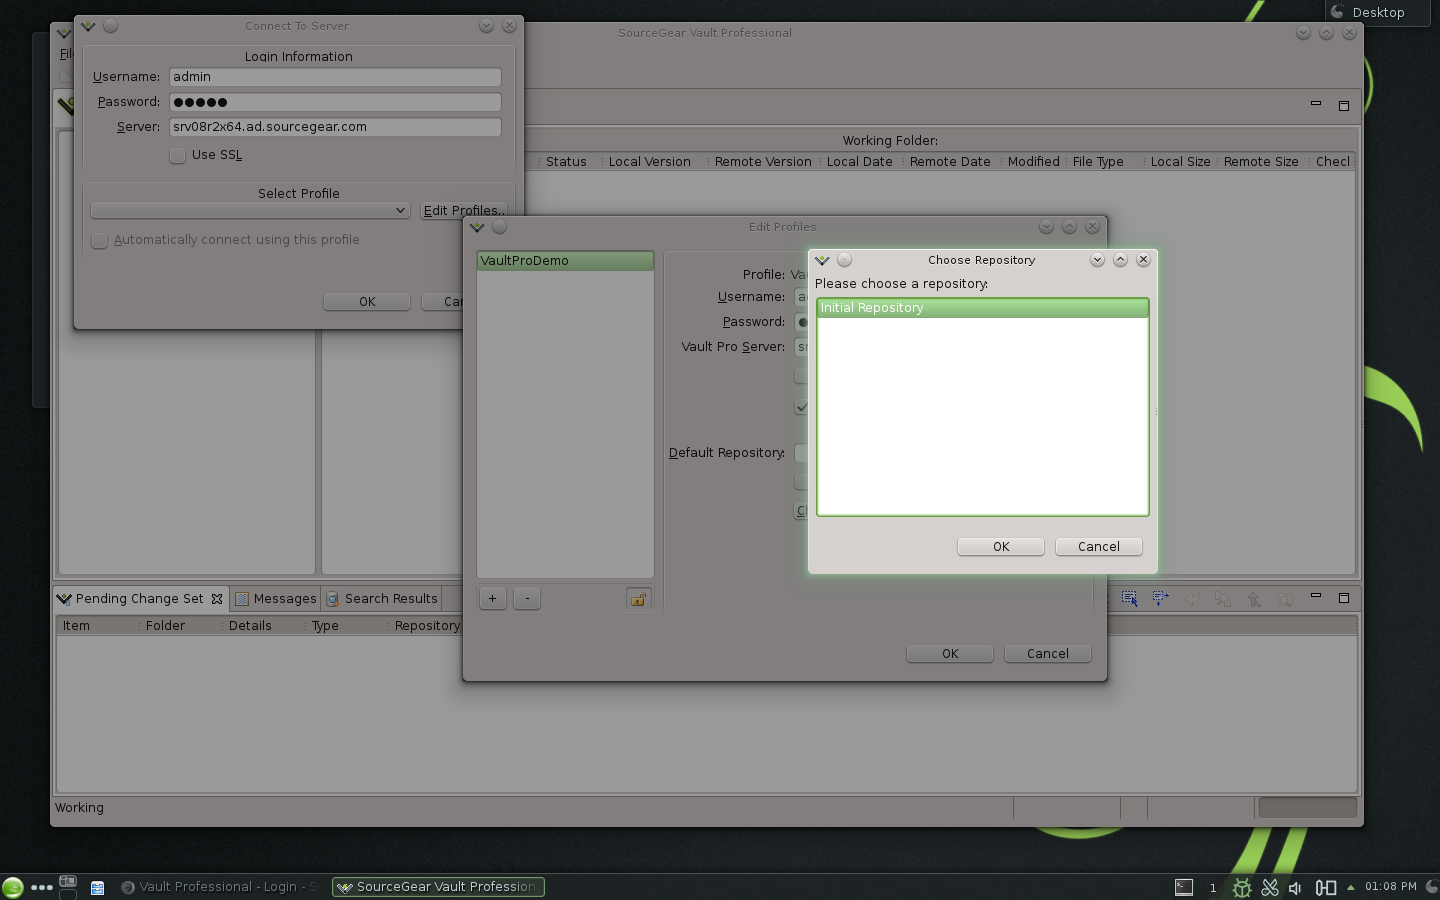Switch to SourceGear Vault Professional taskbar entry
The image size is (1440, 900).
tap(438, 887)
